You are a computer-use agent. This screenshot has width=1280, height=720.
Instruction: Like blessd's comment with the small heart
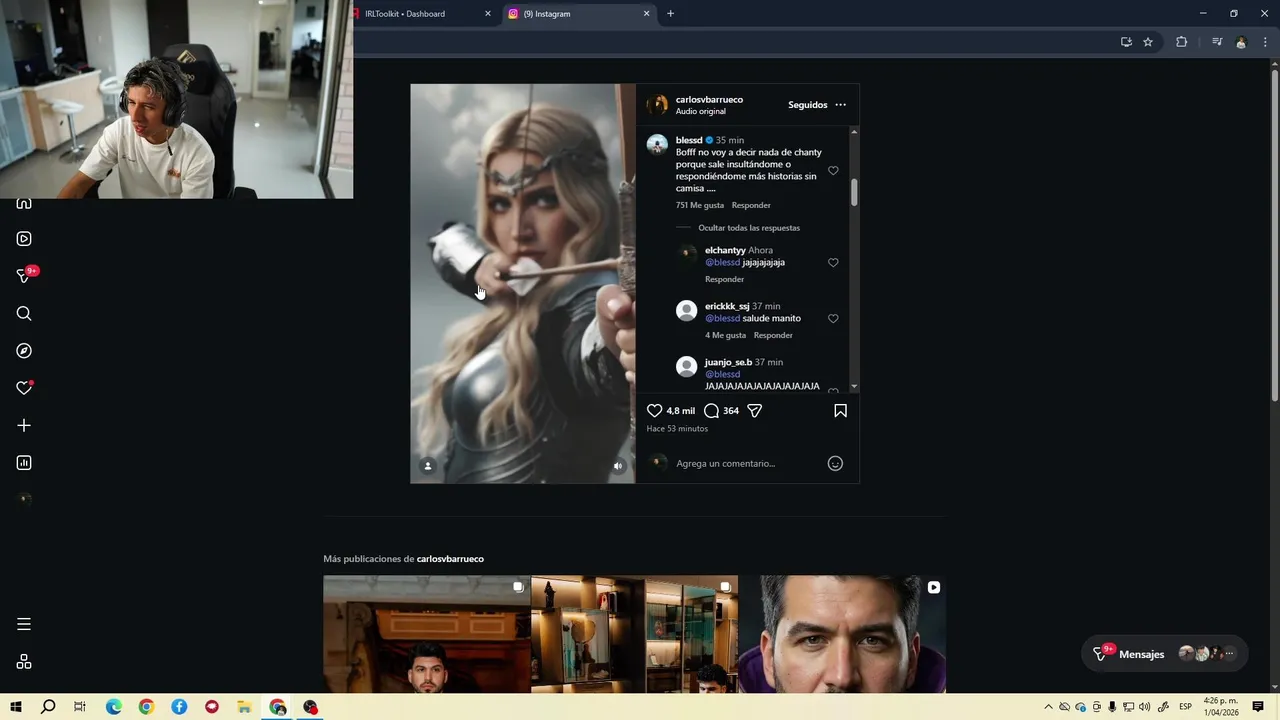click(833, 171)
